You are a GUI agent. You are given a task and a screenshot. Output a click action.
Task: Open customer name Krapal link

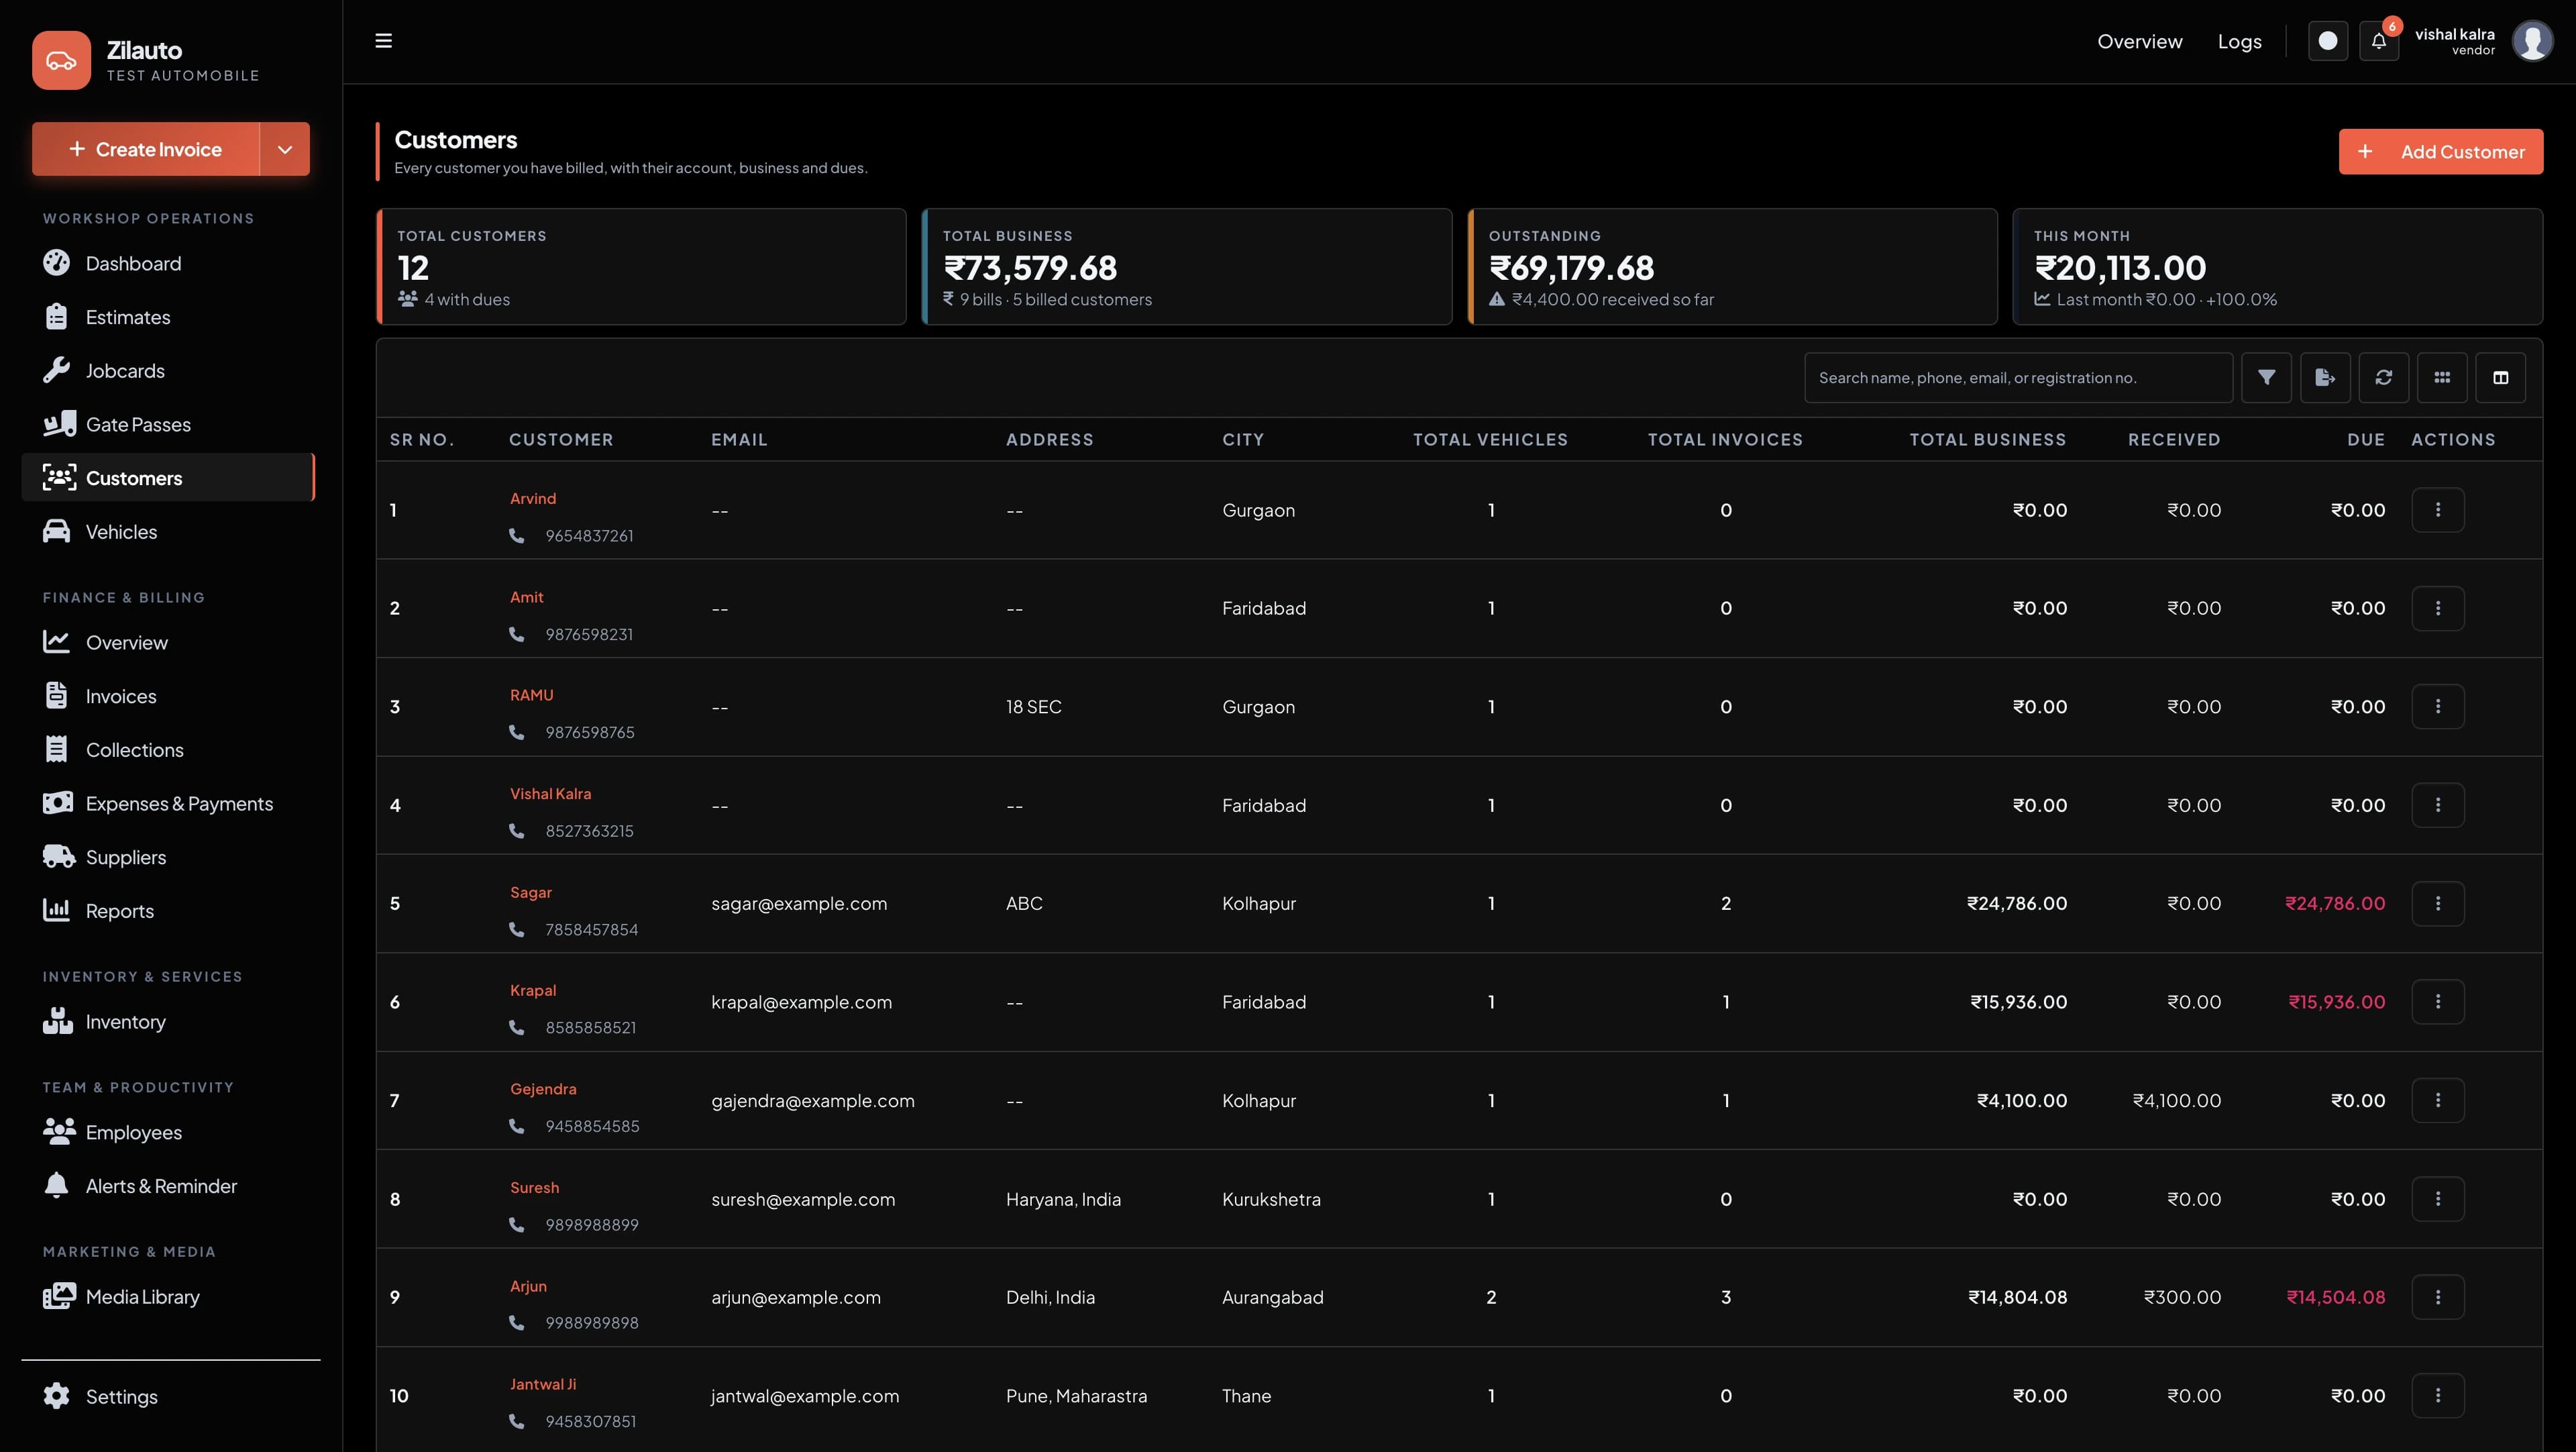[x=533, y=990]
